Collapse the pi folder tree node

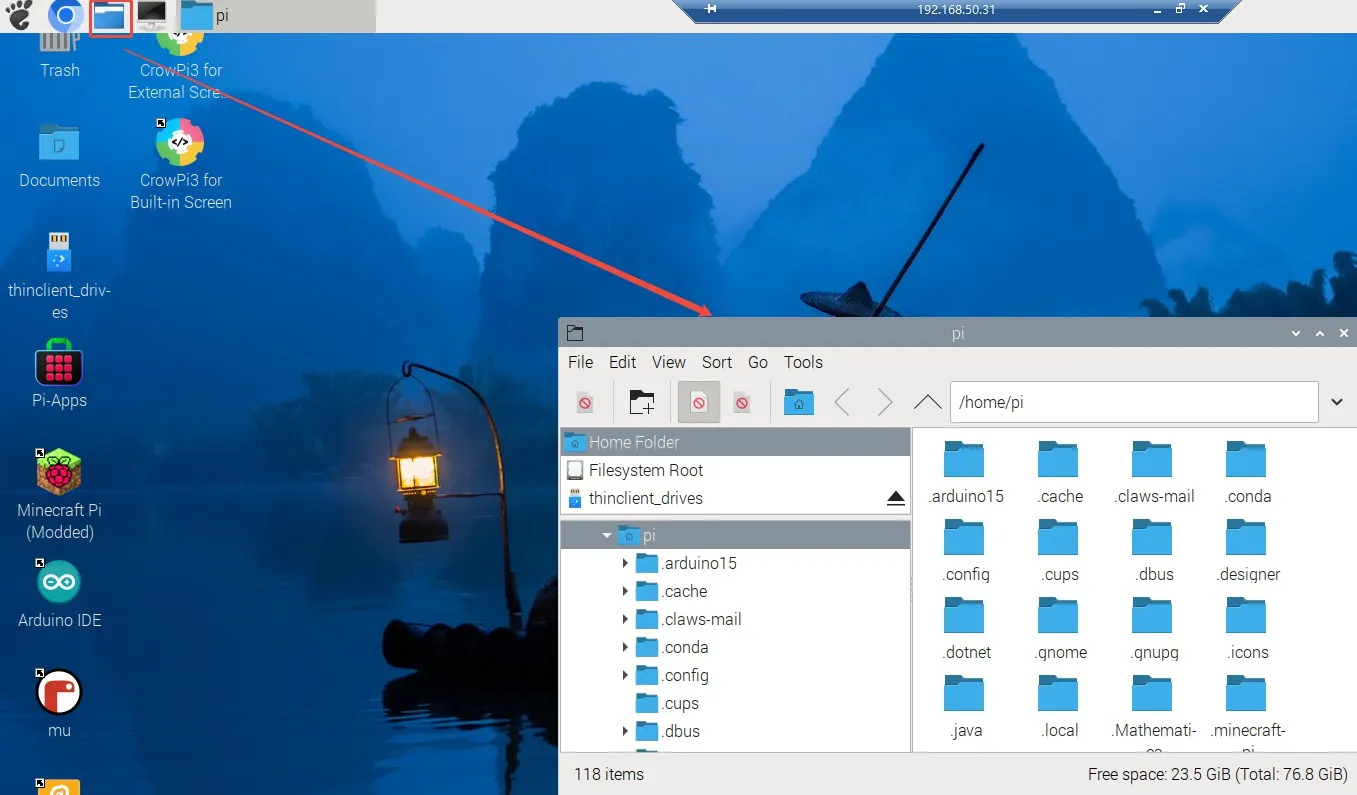[606, 535]
